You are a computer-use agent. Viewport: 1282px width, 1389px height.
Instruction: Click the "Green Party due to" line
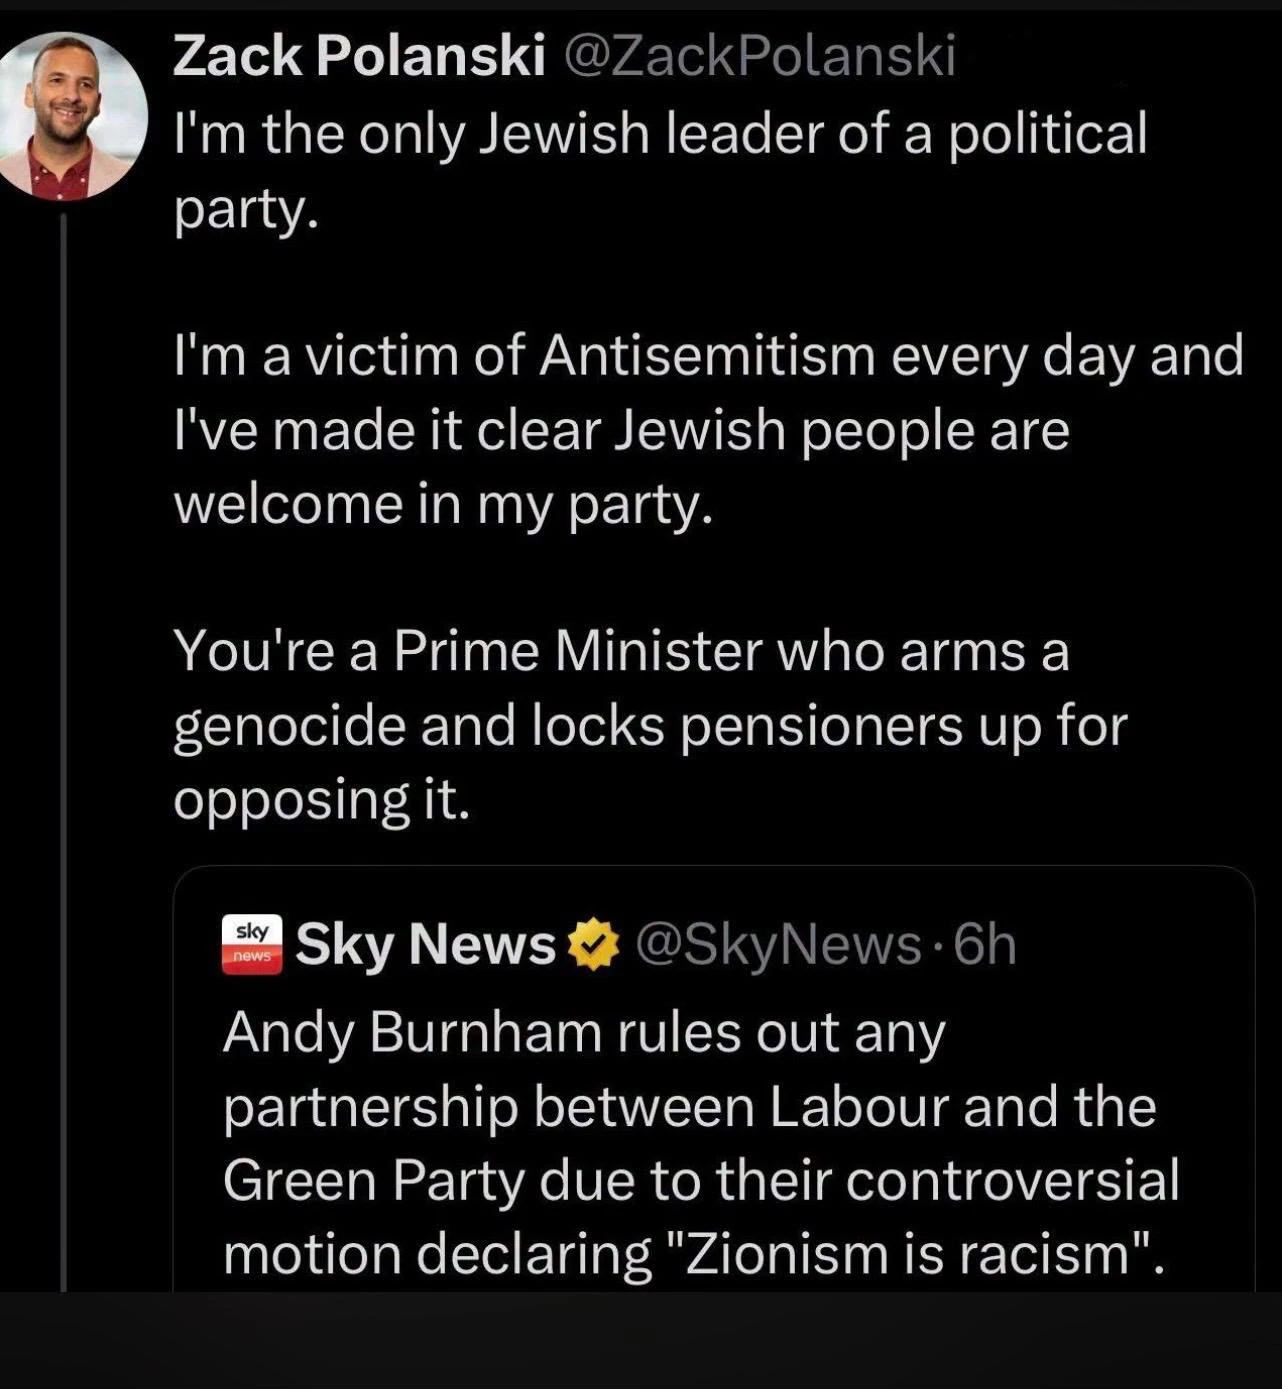coord(701,1180)
